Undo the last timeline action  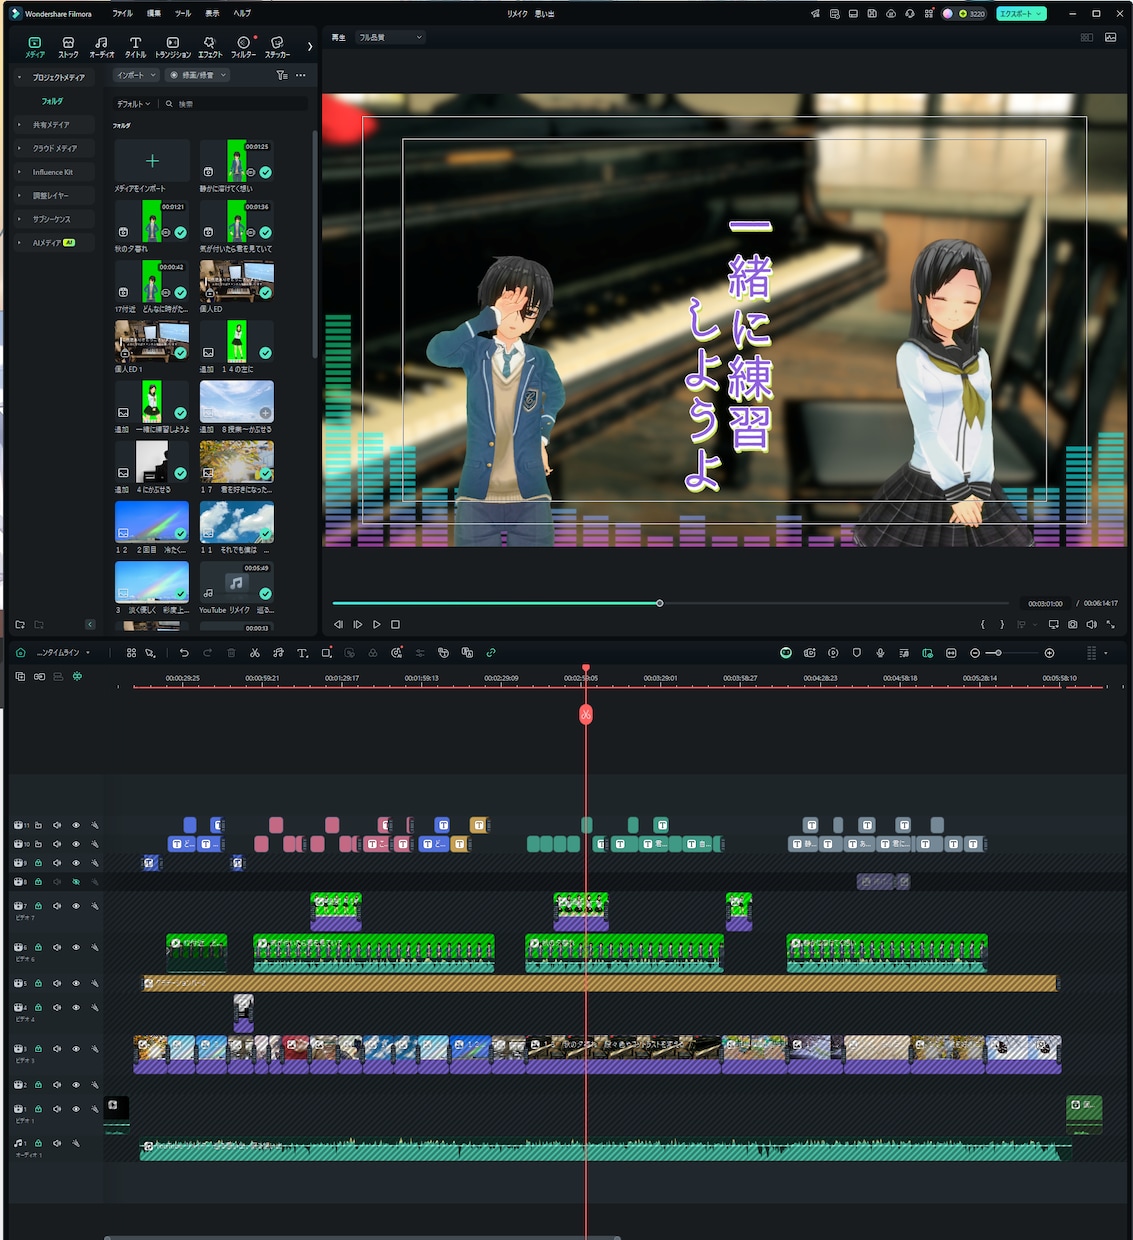(x=184, y=653)
